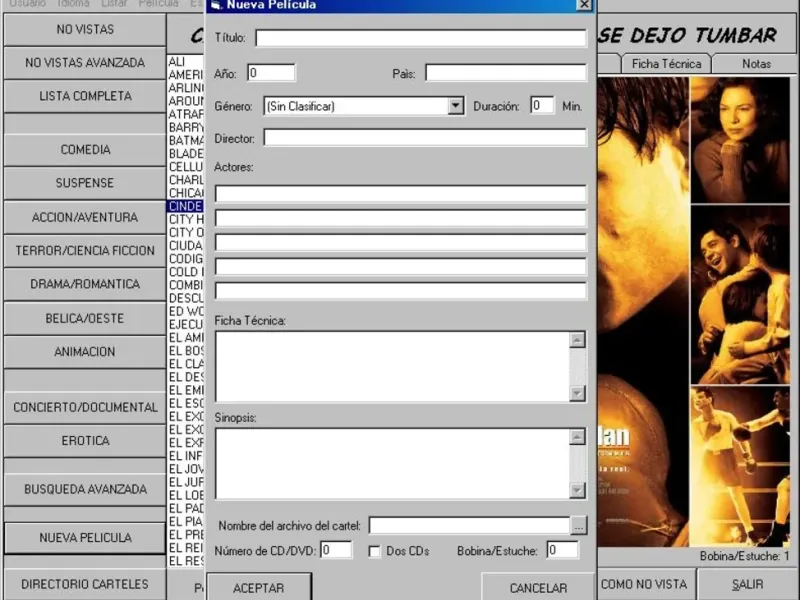Click the fourth Actores input field
Screen dimensions: 800x600
401,266
